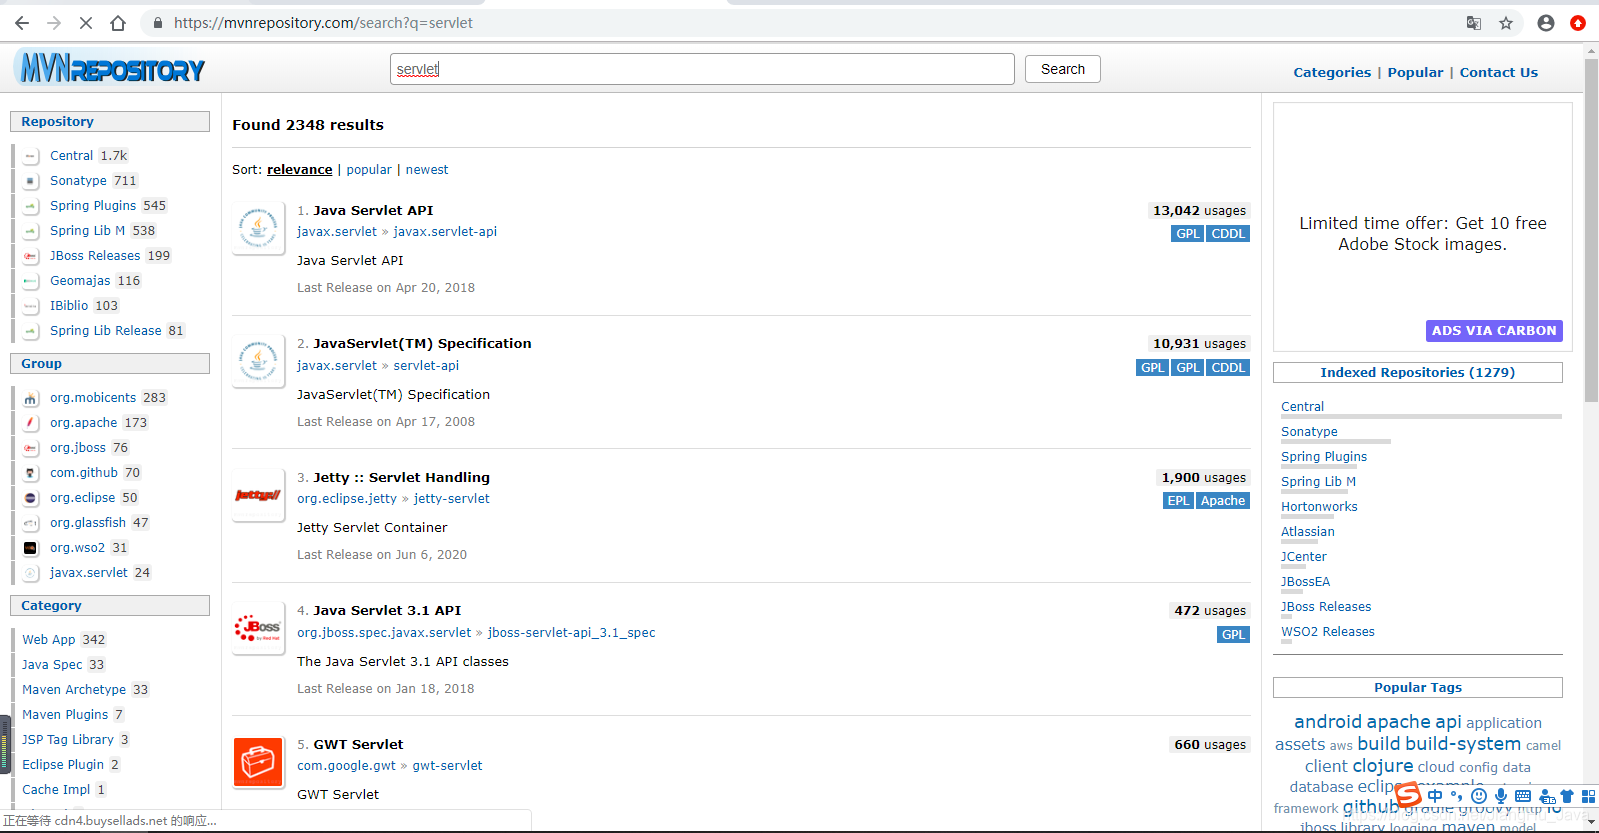The height and width of the screenshot is (833, 1599).
Task: Open Java Servlet API artifact logo
Action: click(259, 229)
